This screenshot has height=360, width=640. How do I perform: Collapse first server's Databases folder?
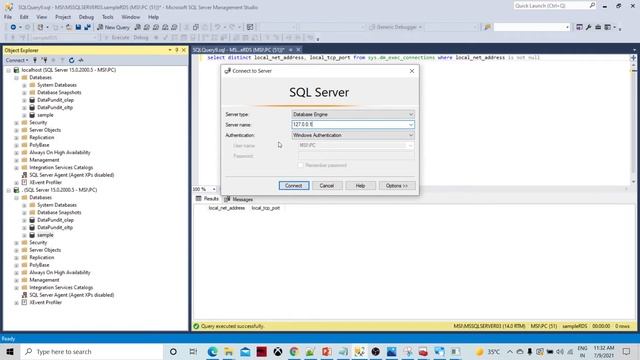click(x=16, y=78)
